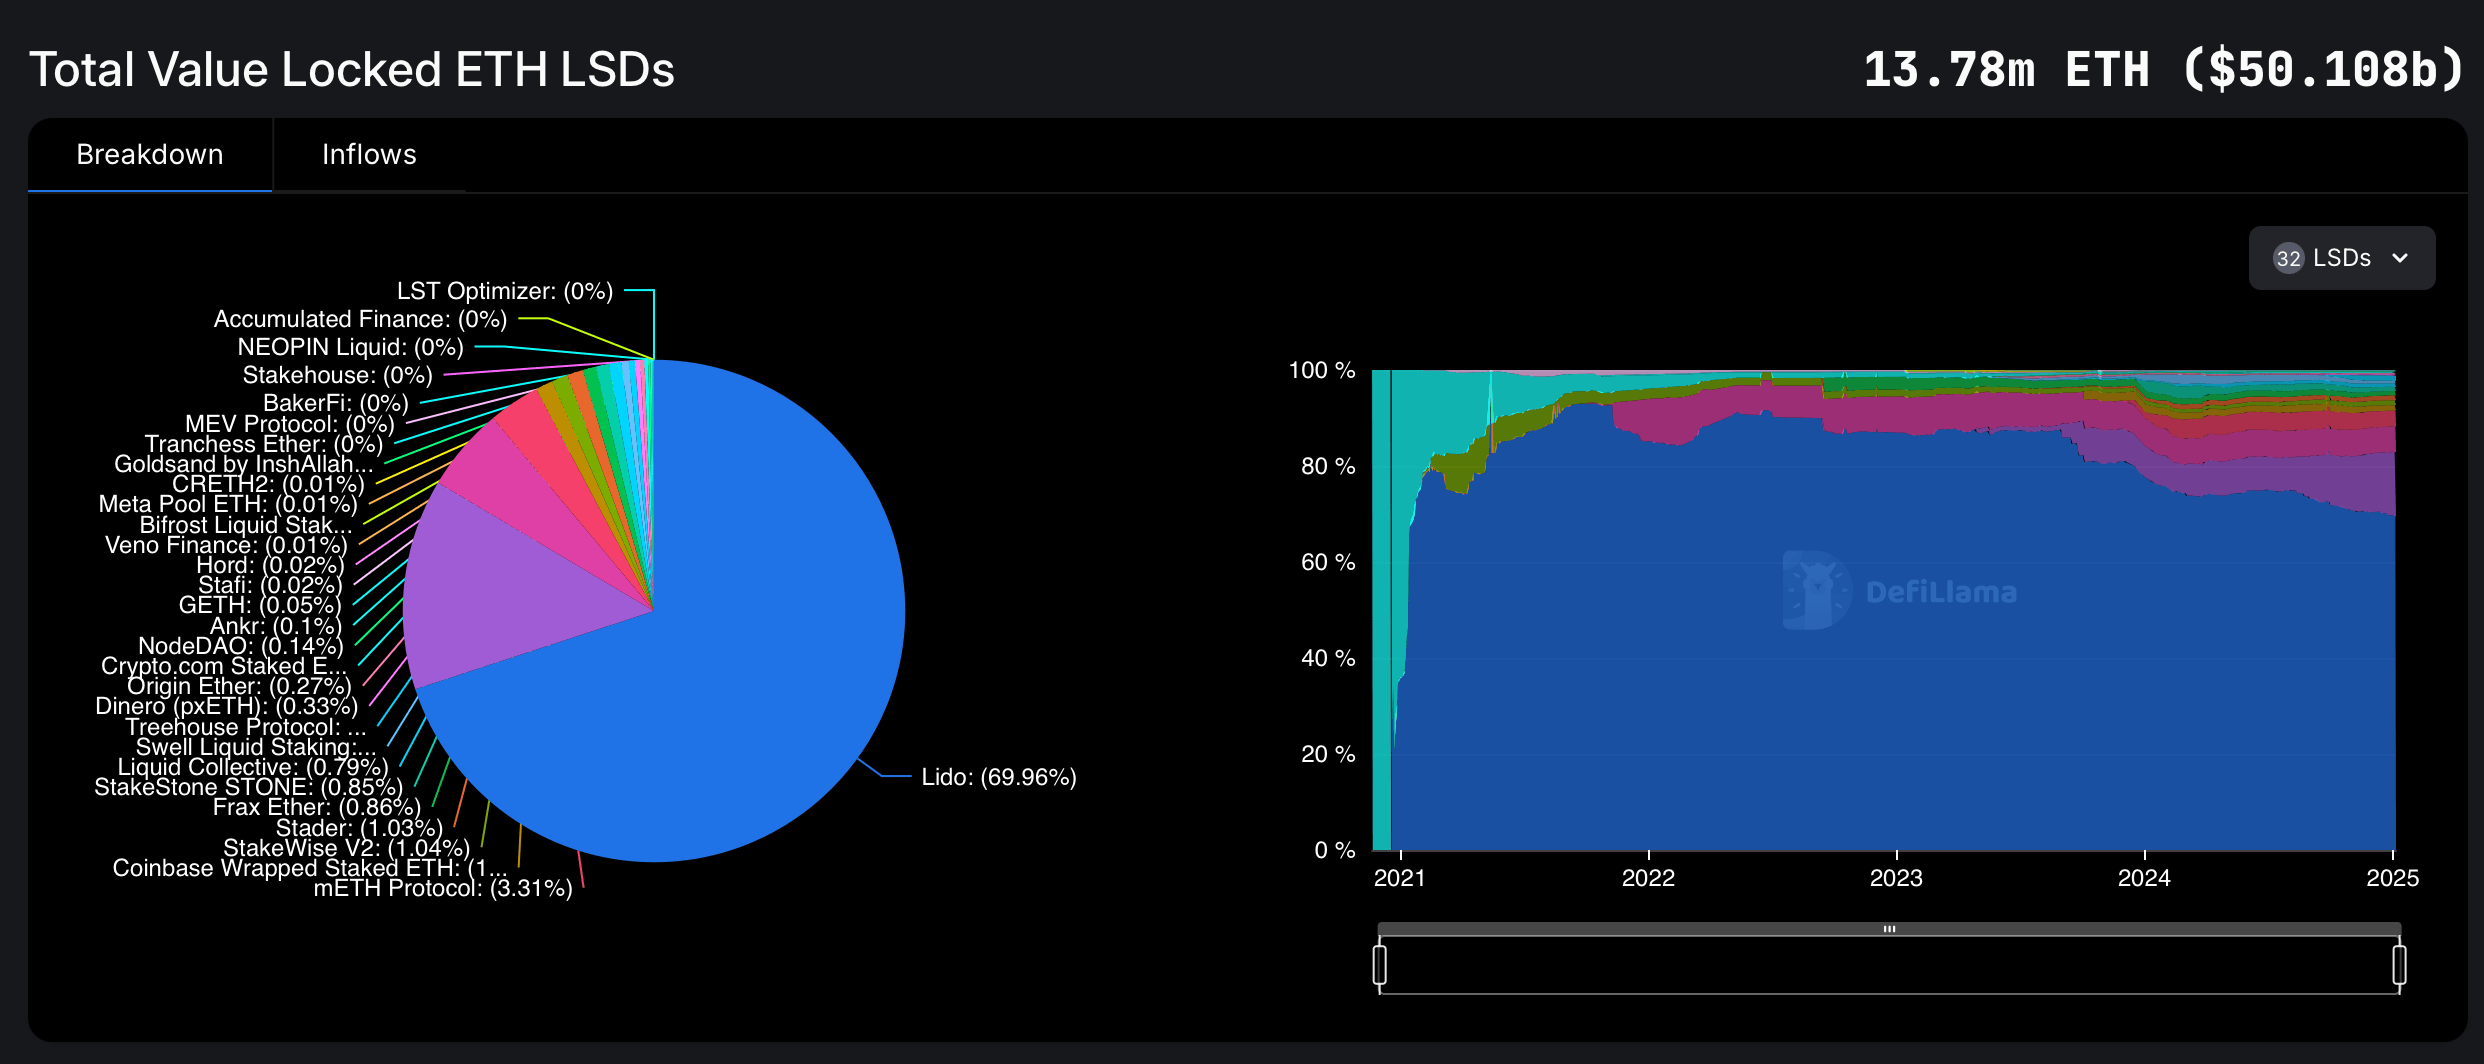Click the Swell Liquid Staking label
2484x1064 pixels.
[256, 747]
